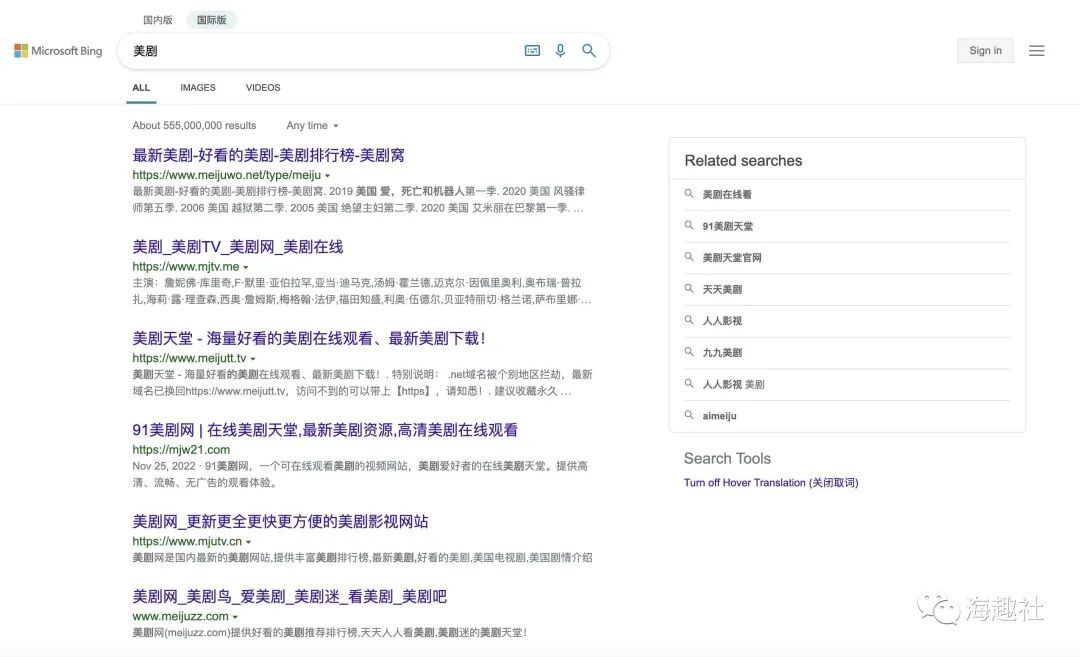Click related search 美剧在线看
Viewport: 1080px width, 657px height.
click(727, 195)
